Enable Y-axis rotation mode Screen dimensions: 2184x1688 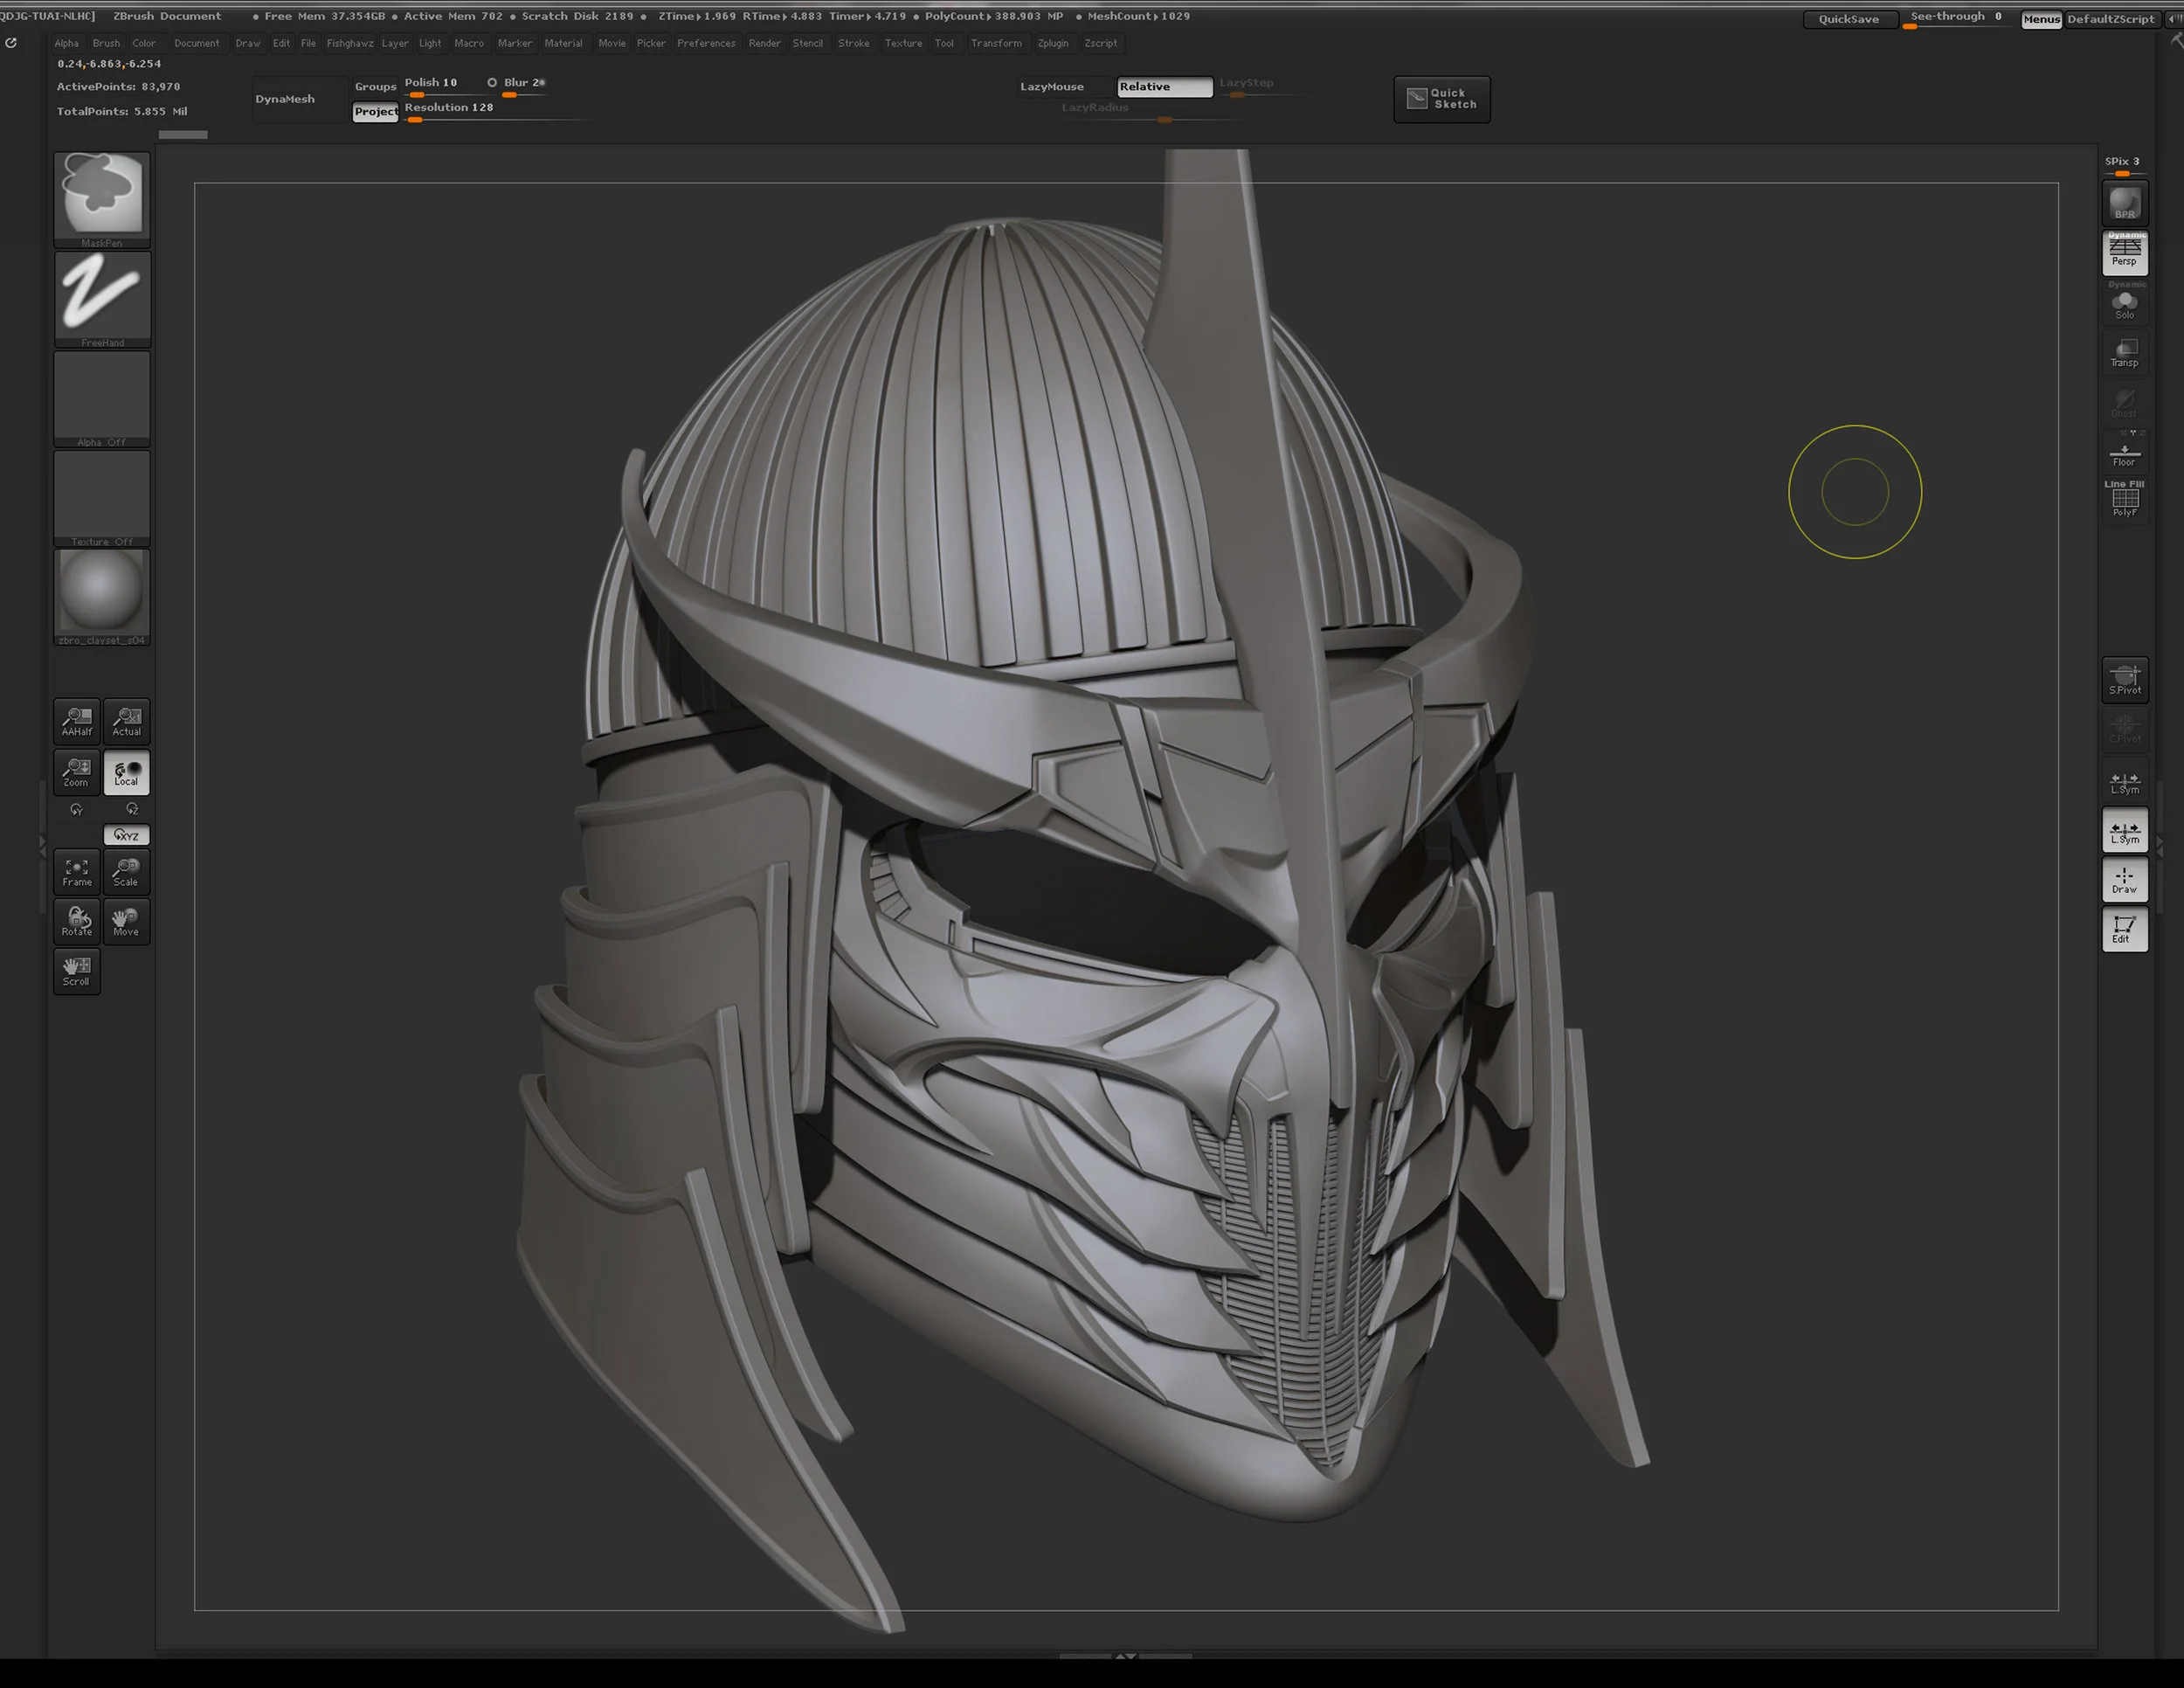click(77, 809)
